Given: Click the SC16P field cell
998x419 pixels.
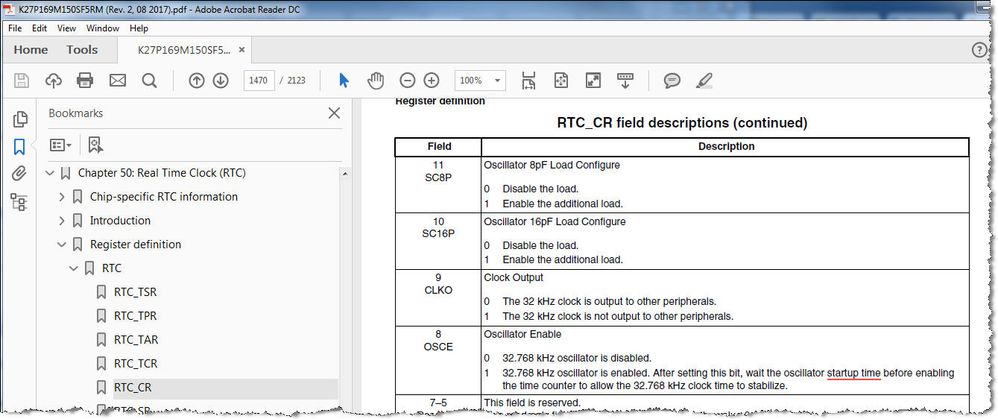Looking at the screenshot, I should (x=438, y=241).
